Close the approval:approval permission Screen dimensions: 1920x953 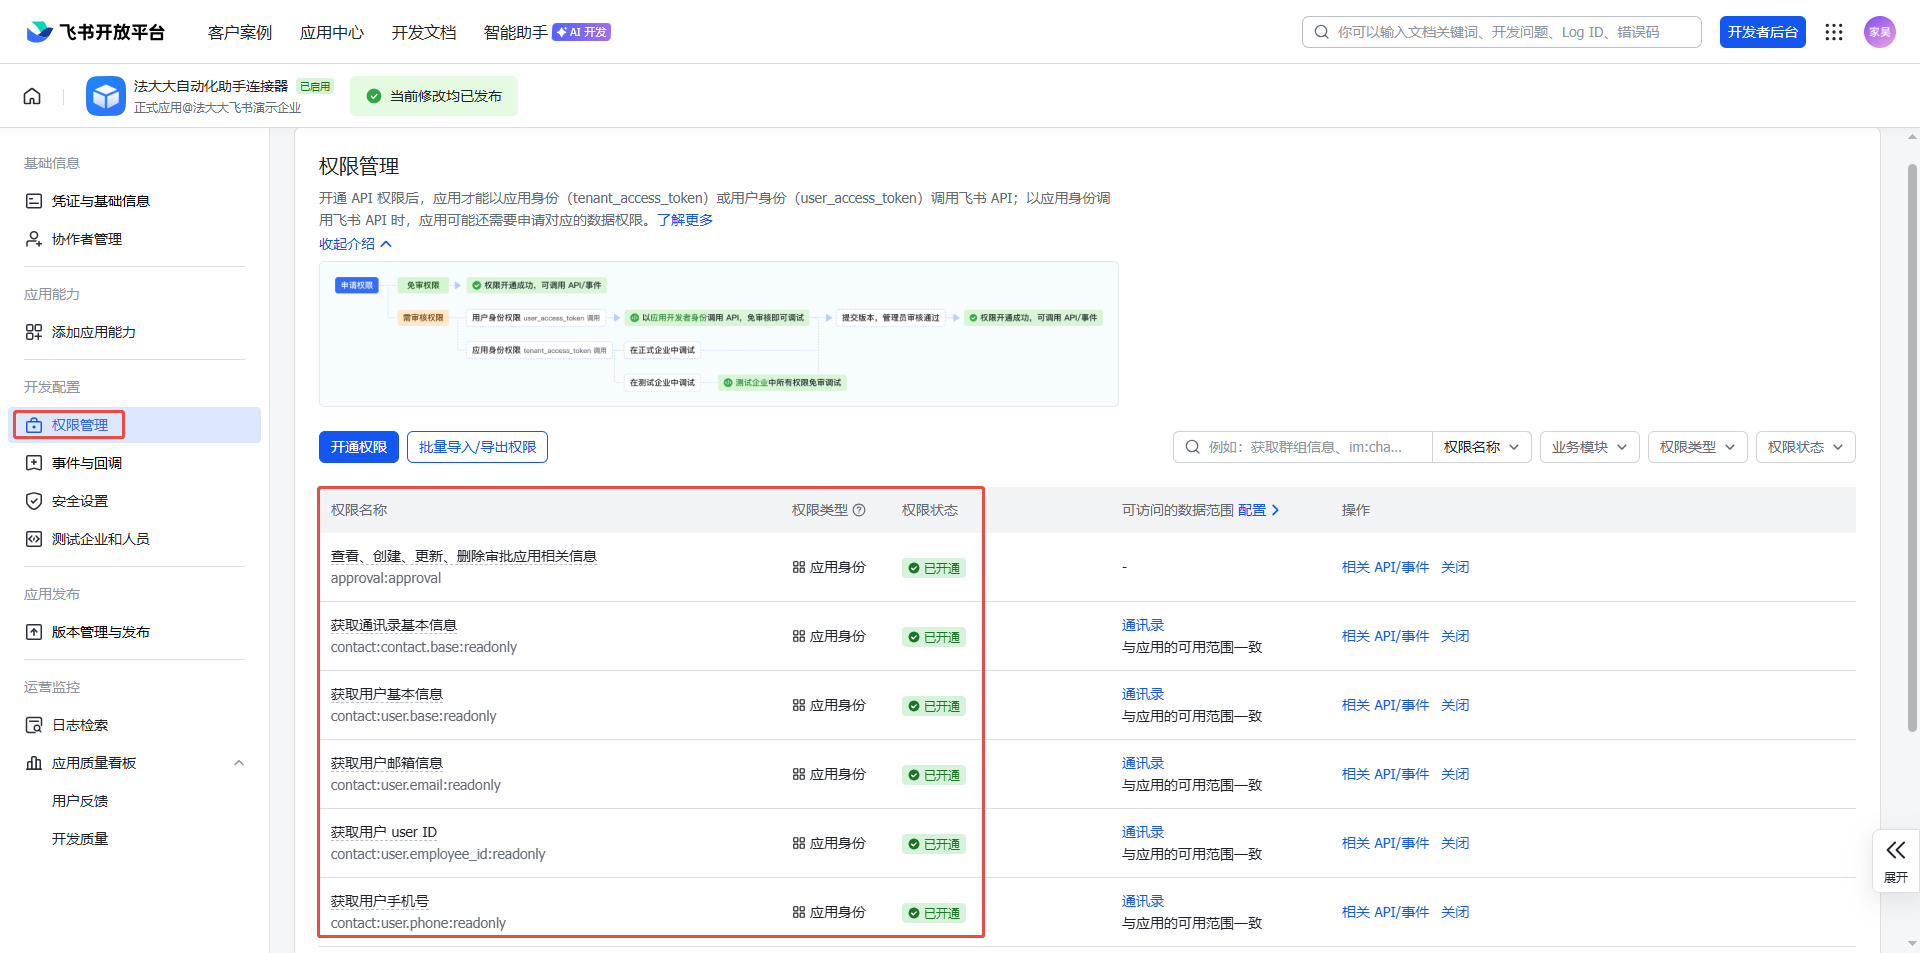tap(1455, 567)
